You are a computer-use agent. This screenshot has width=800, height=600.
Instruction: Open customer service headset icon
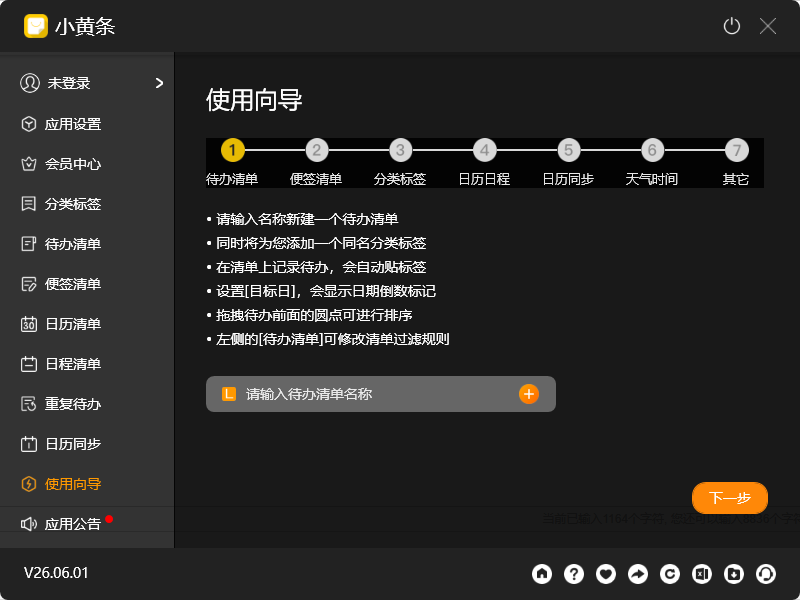(766, 573)
